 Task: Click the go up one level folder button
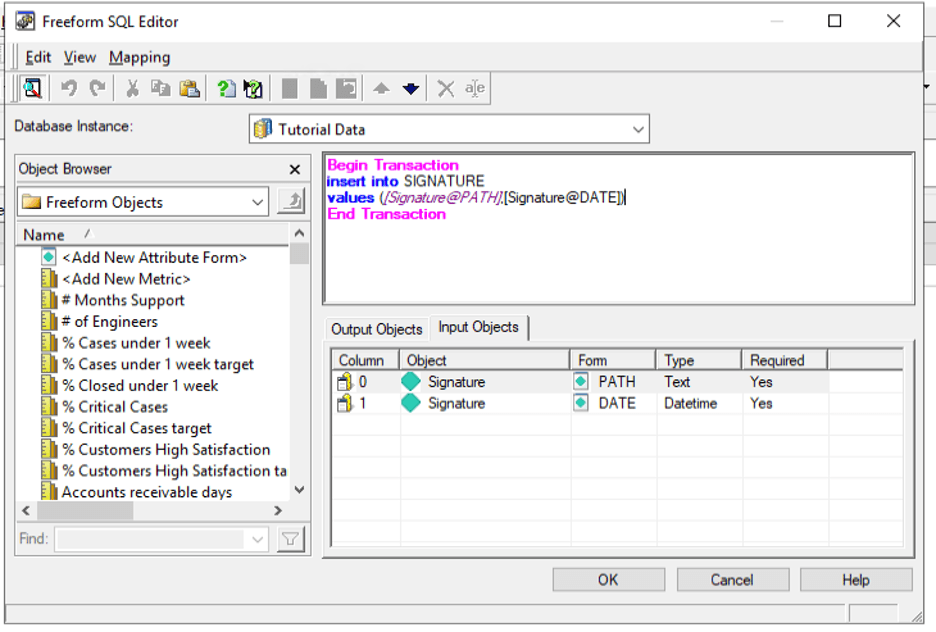pos(290,202)
